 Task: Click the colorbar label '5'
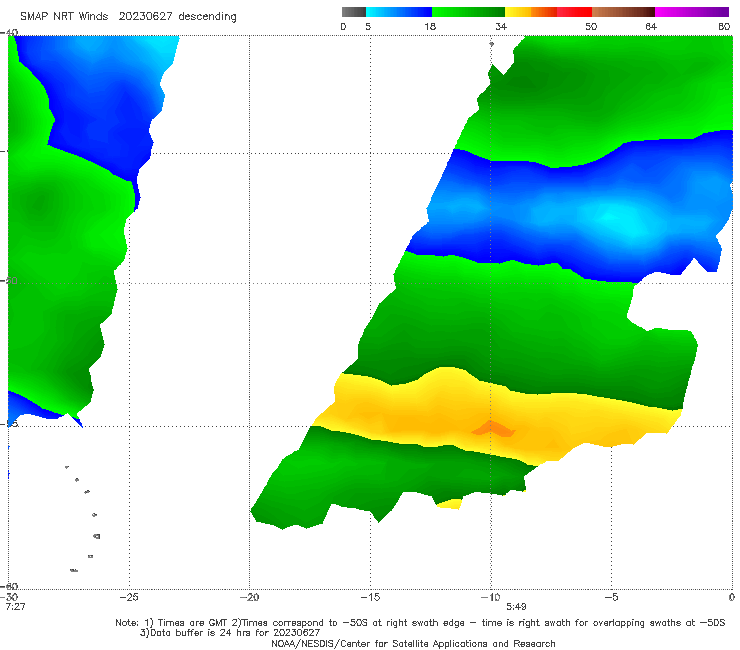(368, 27)
